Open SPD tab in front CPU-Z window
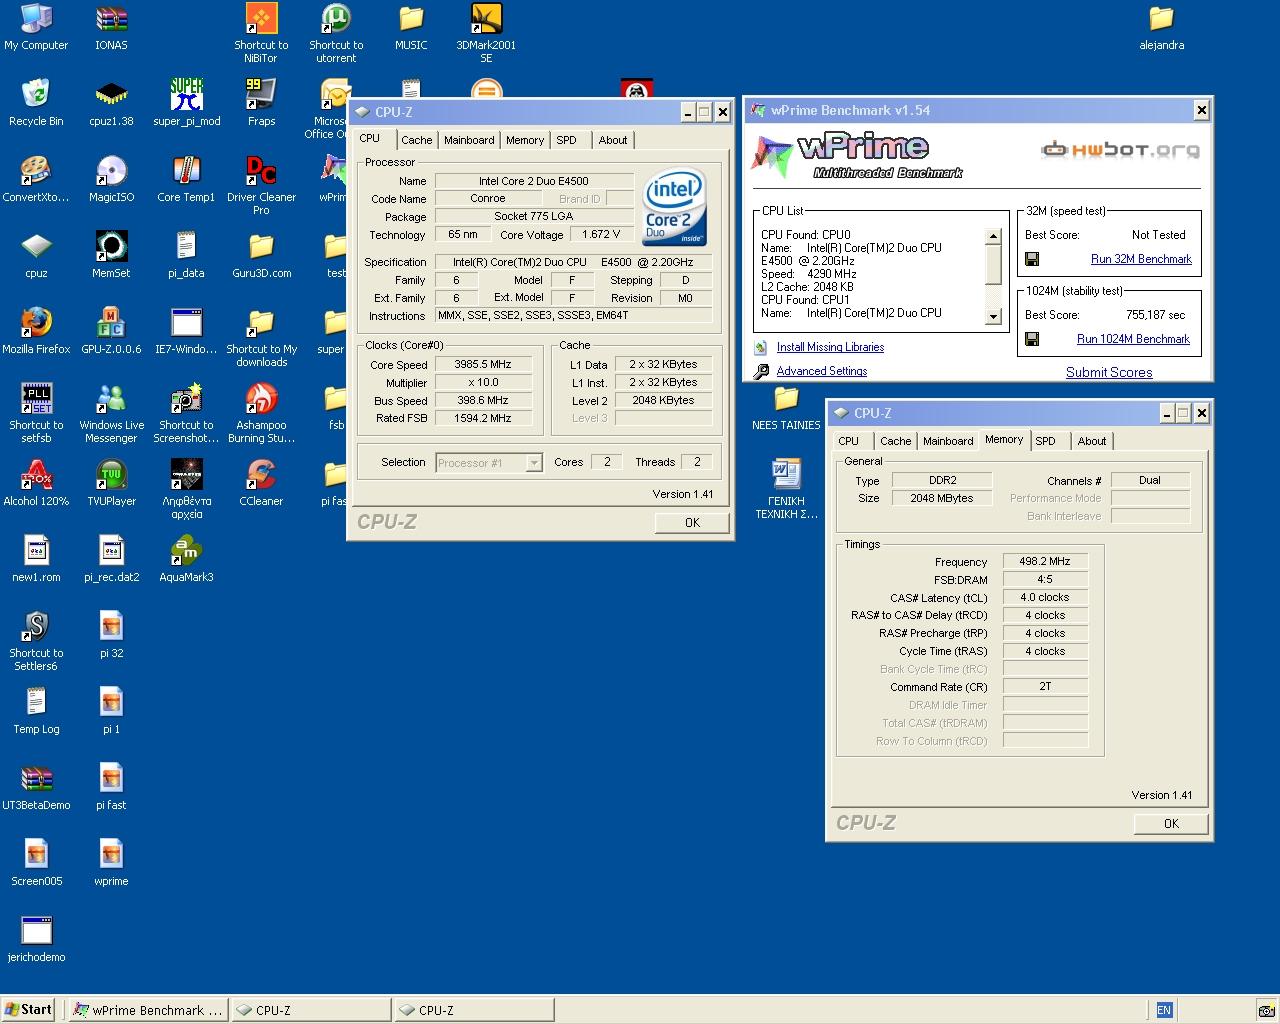Viewport: 1280px width, 1024px height. coord(567,141)
